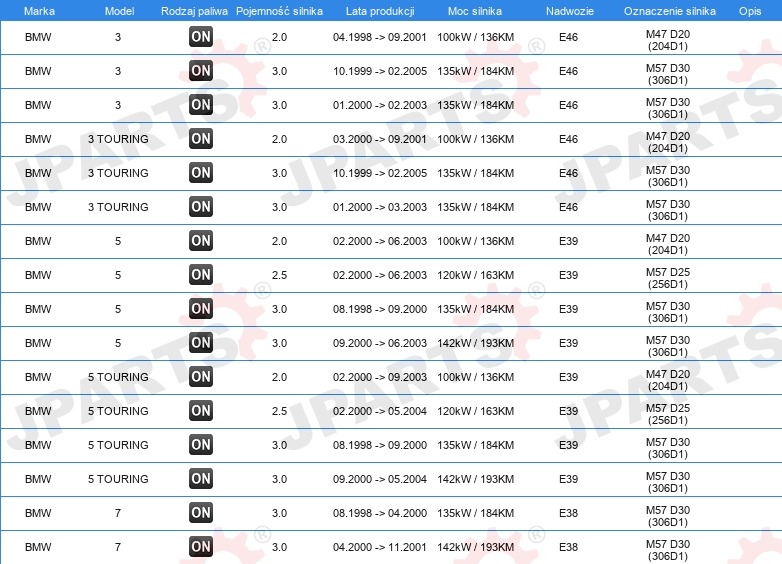Image resolution: width=782 pixels, height=564 pixels.
Task: Select E46 in the 01.2000 -> 03.2003 row
Action: point(569,207)
